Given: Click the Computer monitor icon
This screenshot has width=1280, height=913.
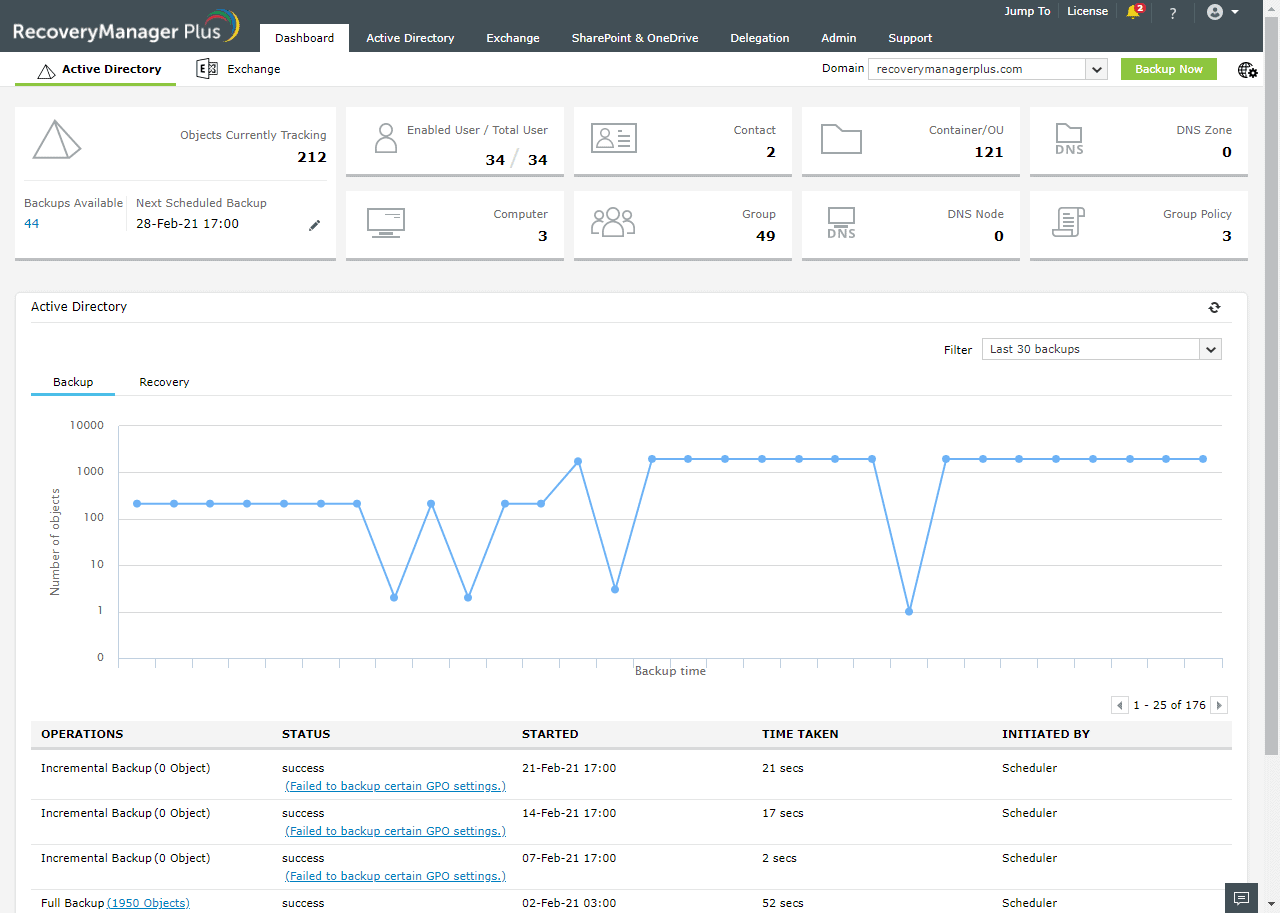Looking at the screenshot, I should click(385, 222).
